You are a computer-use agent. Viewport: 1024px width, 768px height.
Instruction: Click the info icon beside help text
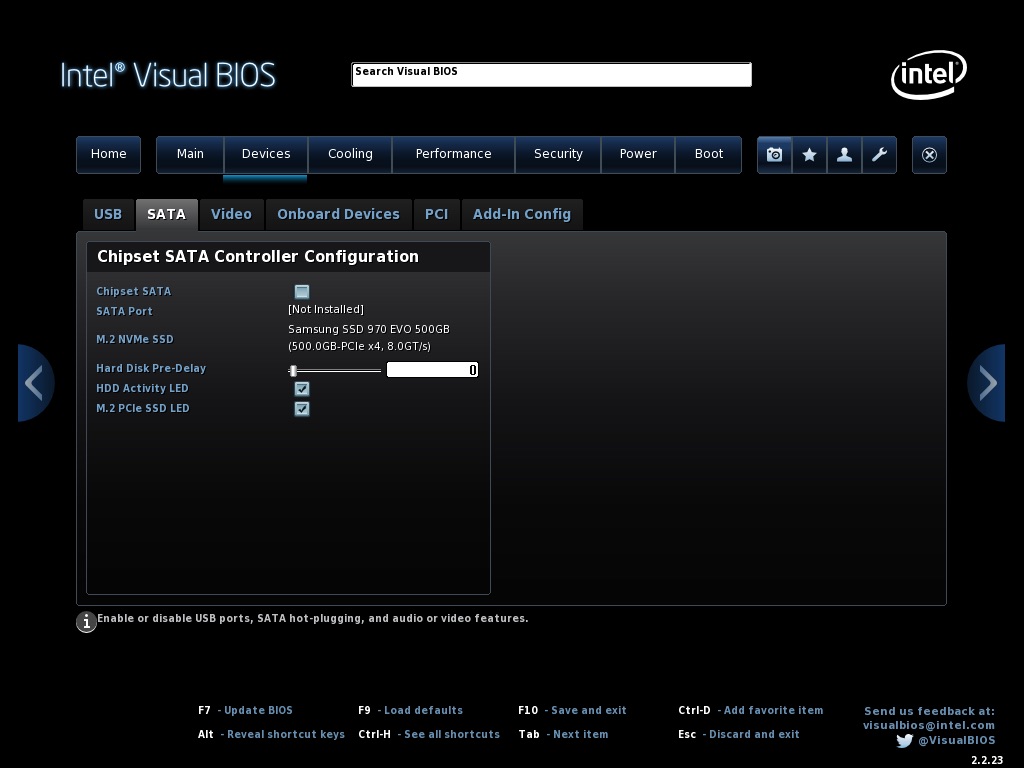point(86,622)
